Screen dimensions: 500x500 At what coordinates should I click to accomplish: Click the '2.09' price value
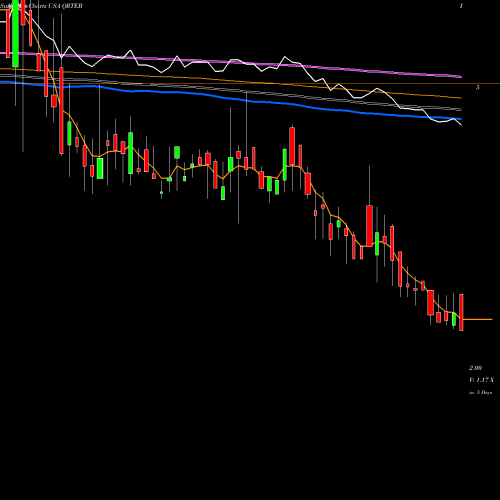point(475,368)
